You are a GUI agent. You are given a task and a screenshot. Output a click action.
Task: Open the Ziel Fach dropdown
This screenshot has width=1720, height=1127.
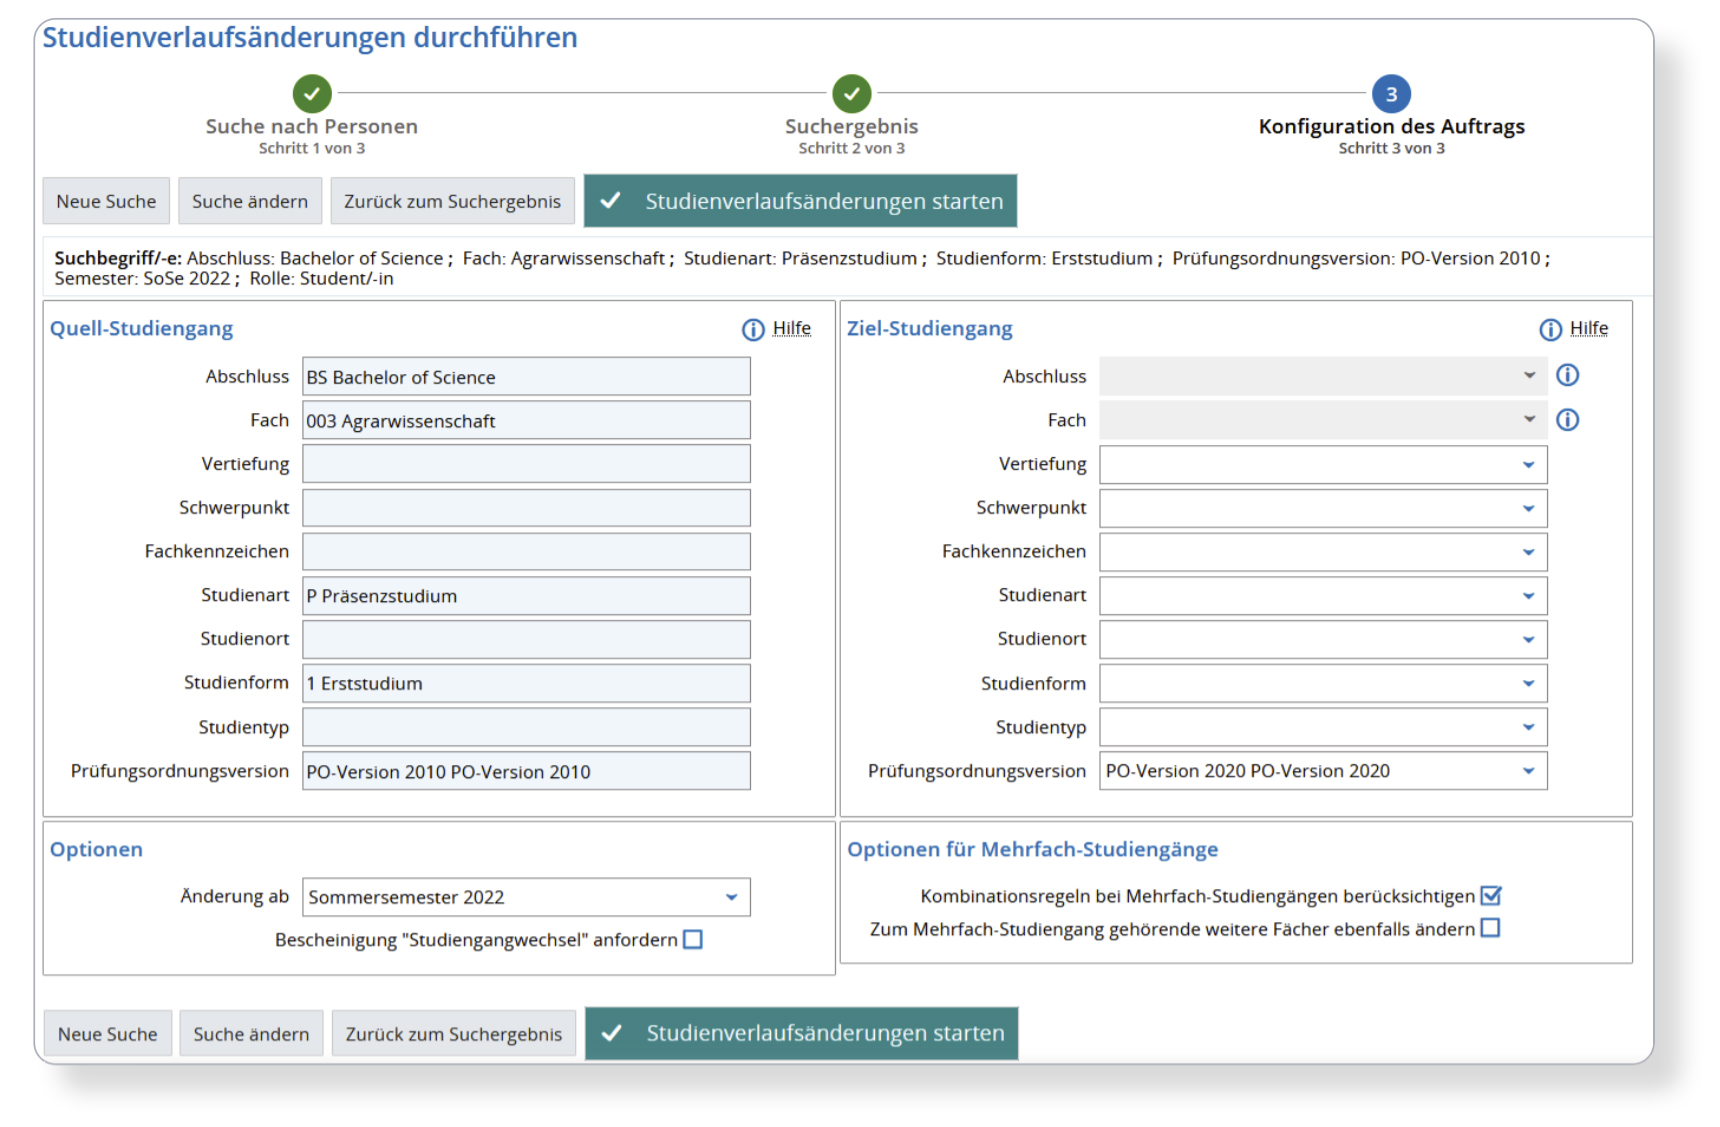(1323, 420)
